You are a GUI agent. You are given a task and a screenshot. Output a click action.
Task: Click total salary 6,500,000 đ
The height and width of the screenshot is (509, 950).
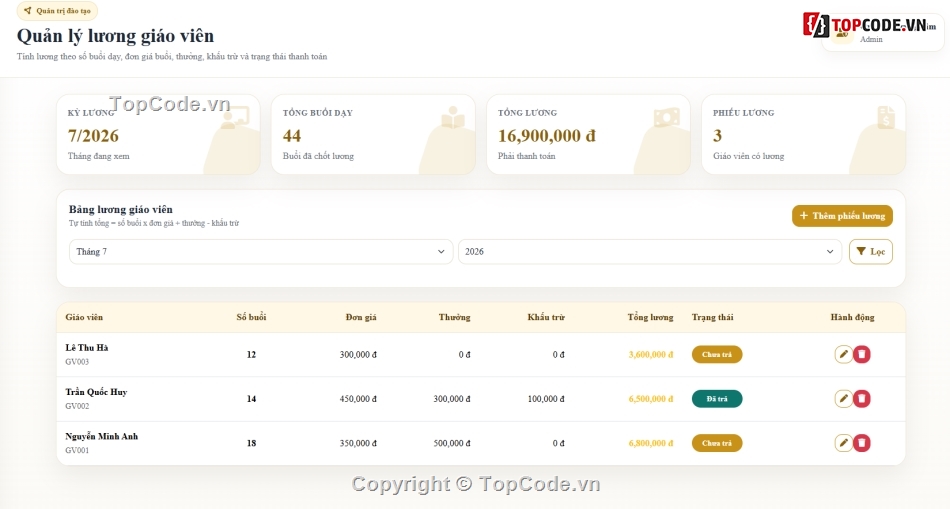click(x=651, y=399)
